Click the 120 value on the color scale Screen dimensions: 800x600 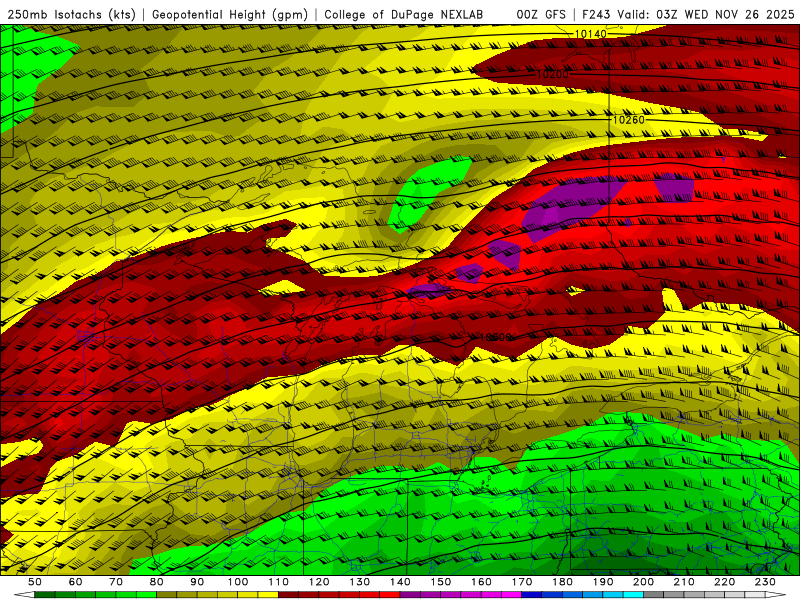pyautogui.click(x=319, y=582)
